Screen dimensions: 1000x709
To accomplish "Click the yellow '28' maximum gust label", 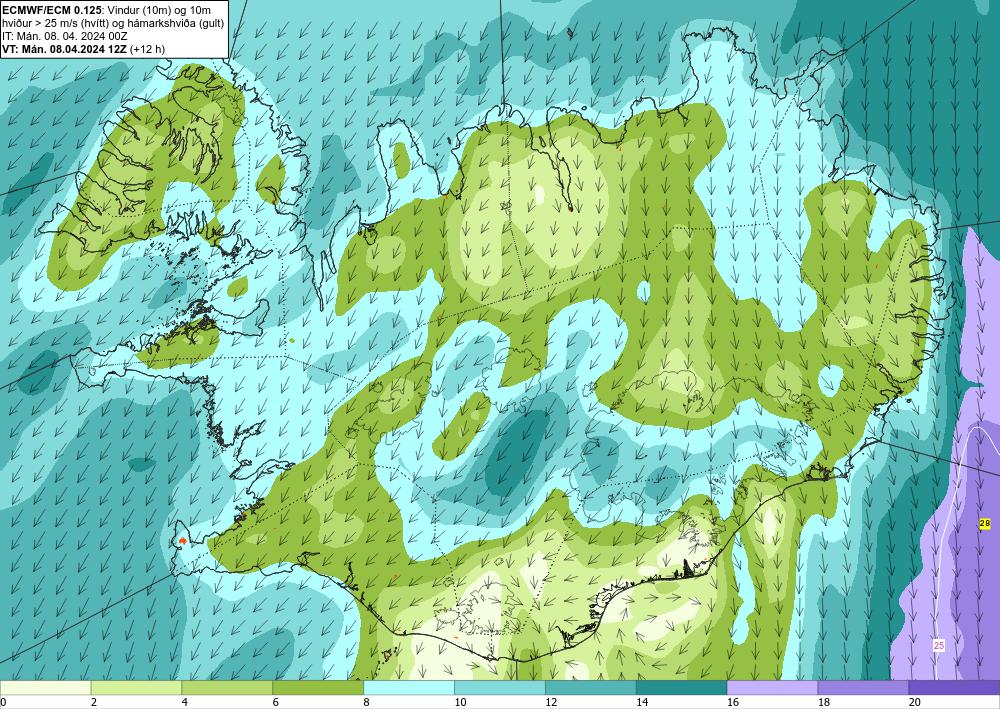I will pyautogui.click(x=985, y=523).
